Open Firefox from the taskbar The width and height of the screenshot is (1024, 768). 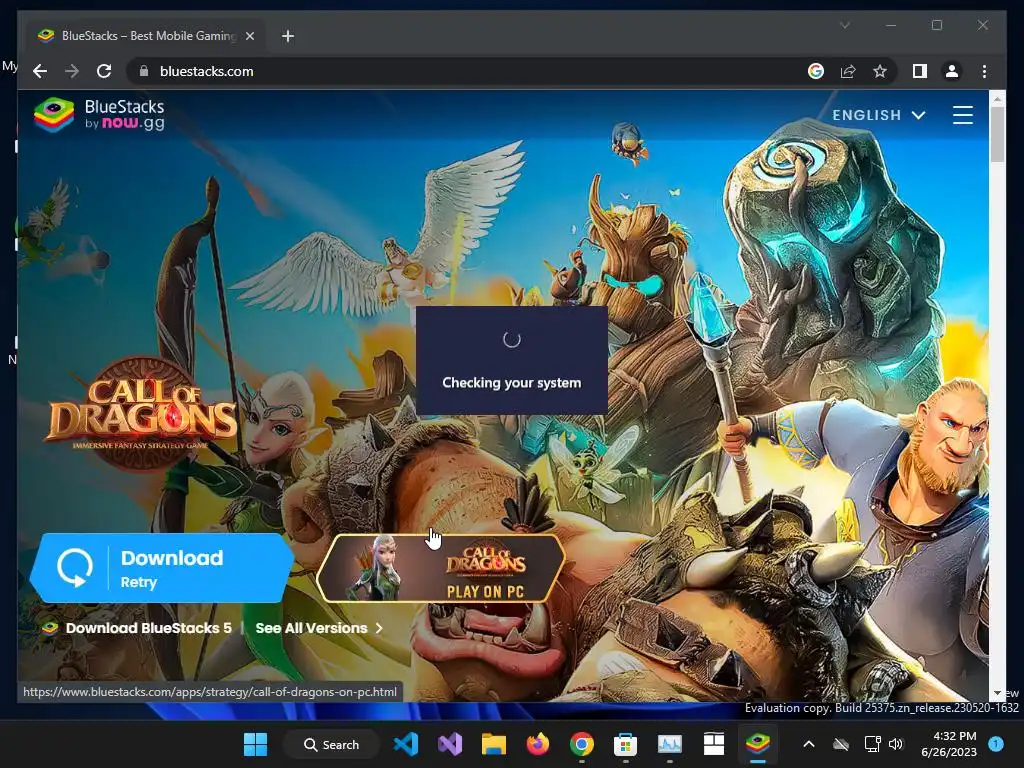coord(537,744)
